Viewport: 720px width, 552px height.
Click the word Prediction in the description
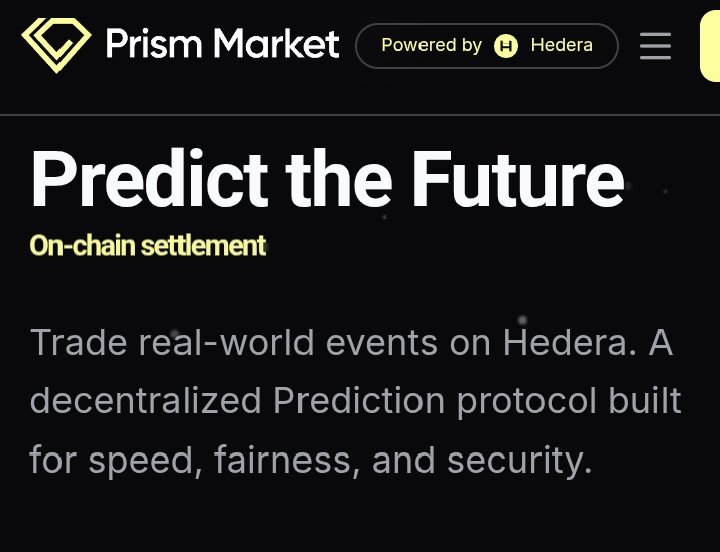pyautogui.click(x=359, y=401)
